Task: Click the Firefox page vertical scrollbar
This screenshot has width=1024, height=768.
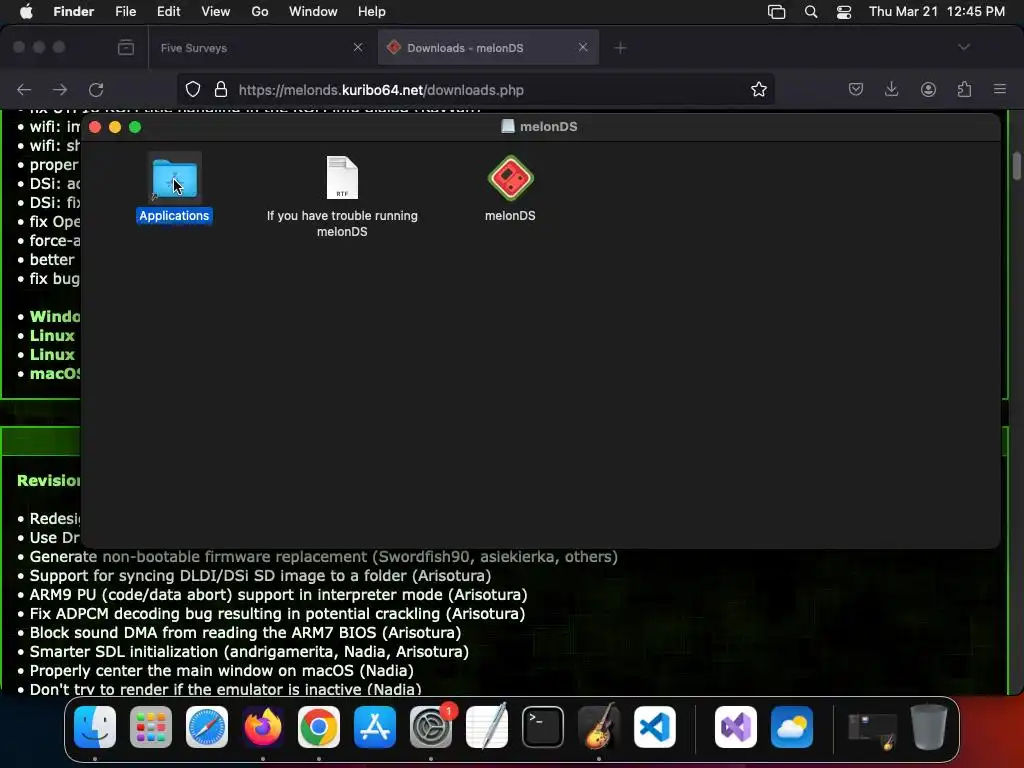Action: (1016, 166)
